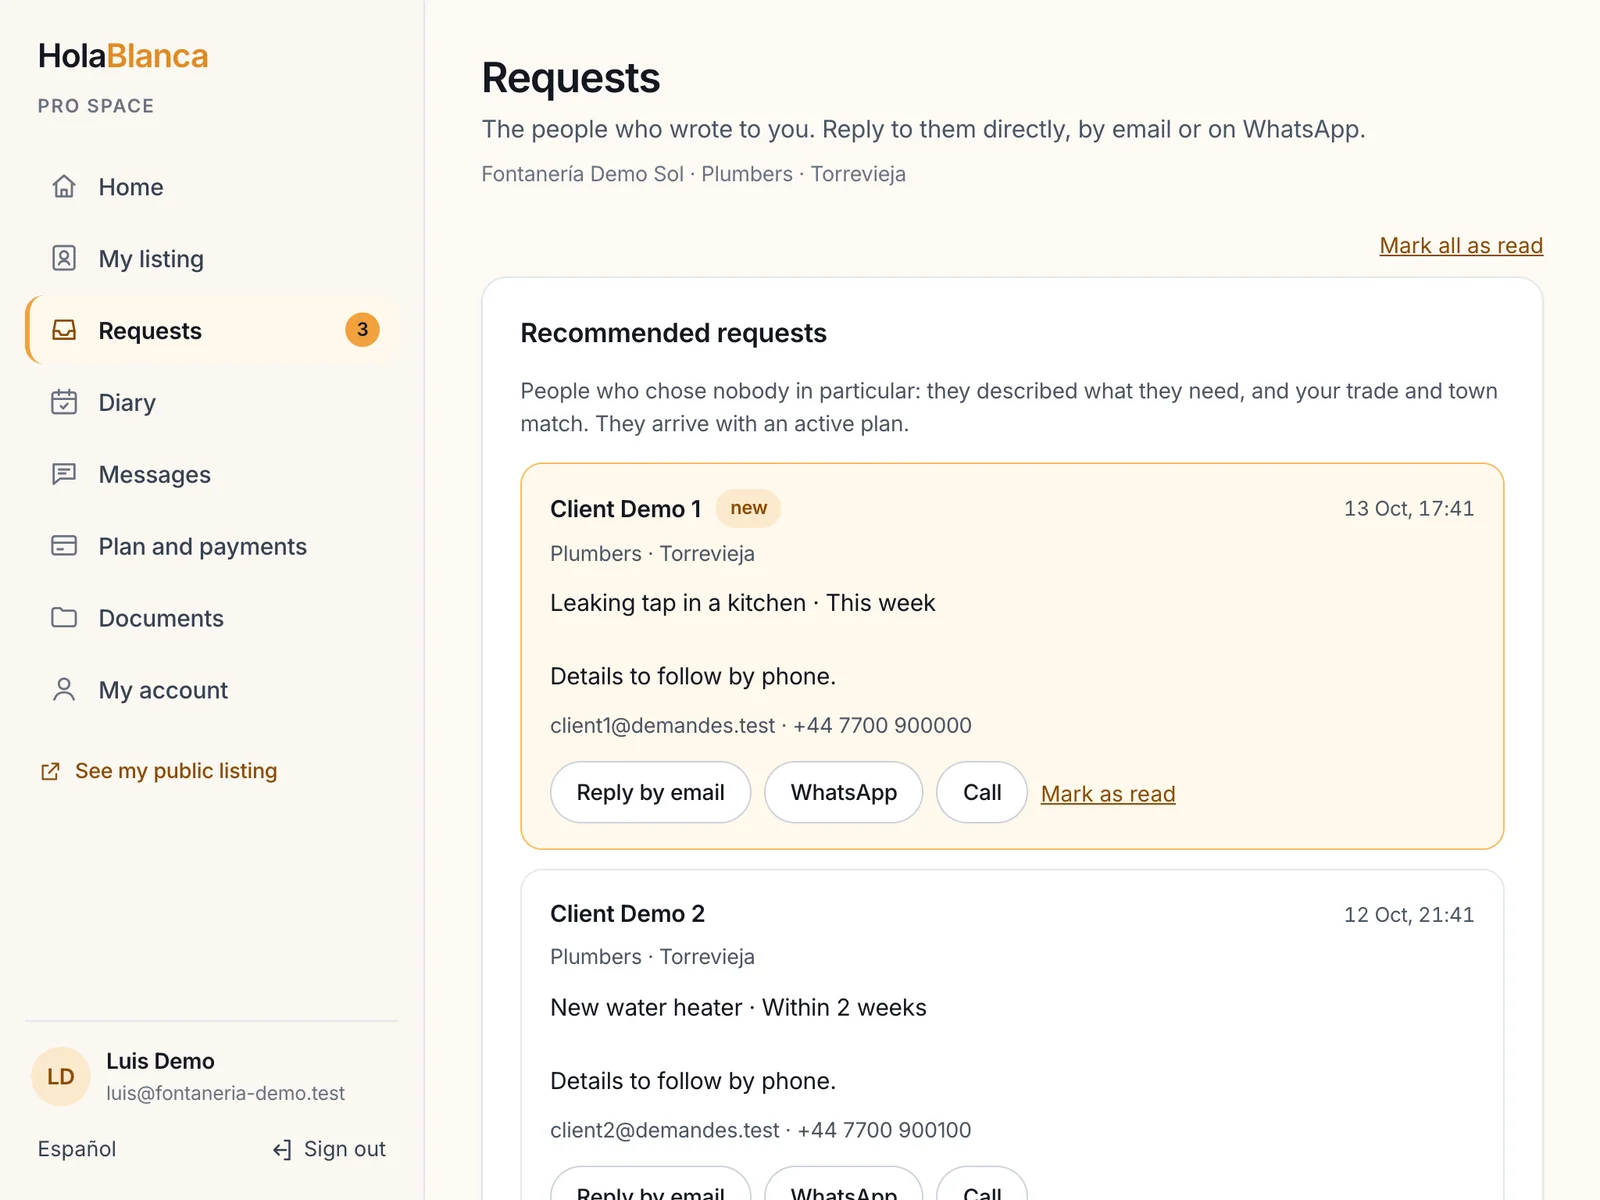Click the 13 Oct, 17:41 timestamp

(x=1409, y=508)
